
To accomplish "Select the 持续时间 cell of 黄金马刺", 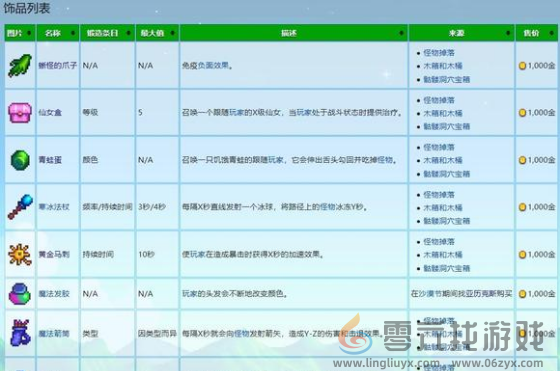I will [x=98, y=254].
